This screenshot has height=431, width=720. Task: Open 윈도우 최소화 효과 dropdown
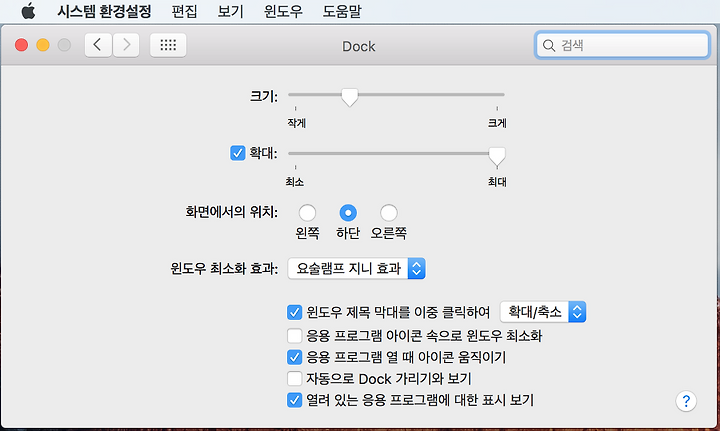tap(356, 269)
